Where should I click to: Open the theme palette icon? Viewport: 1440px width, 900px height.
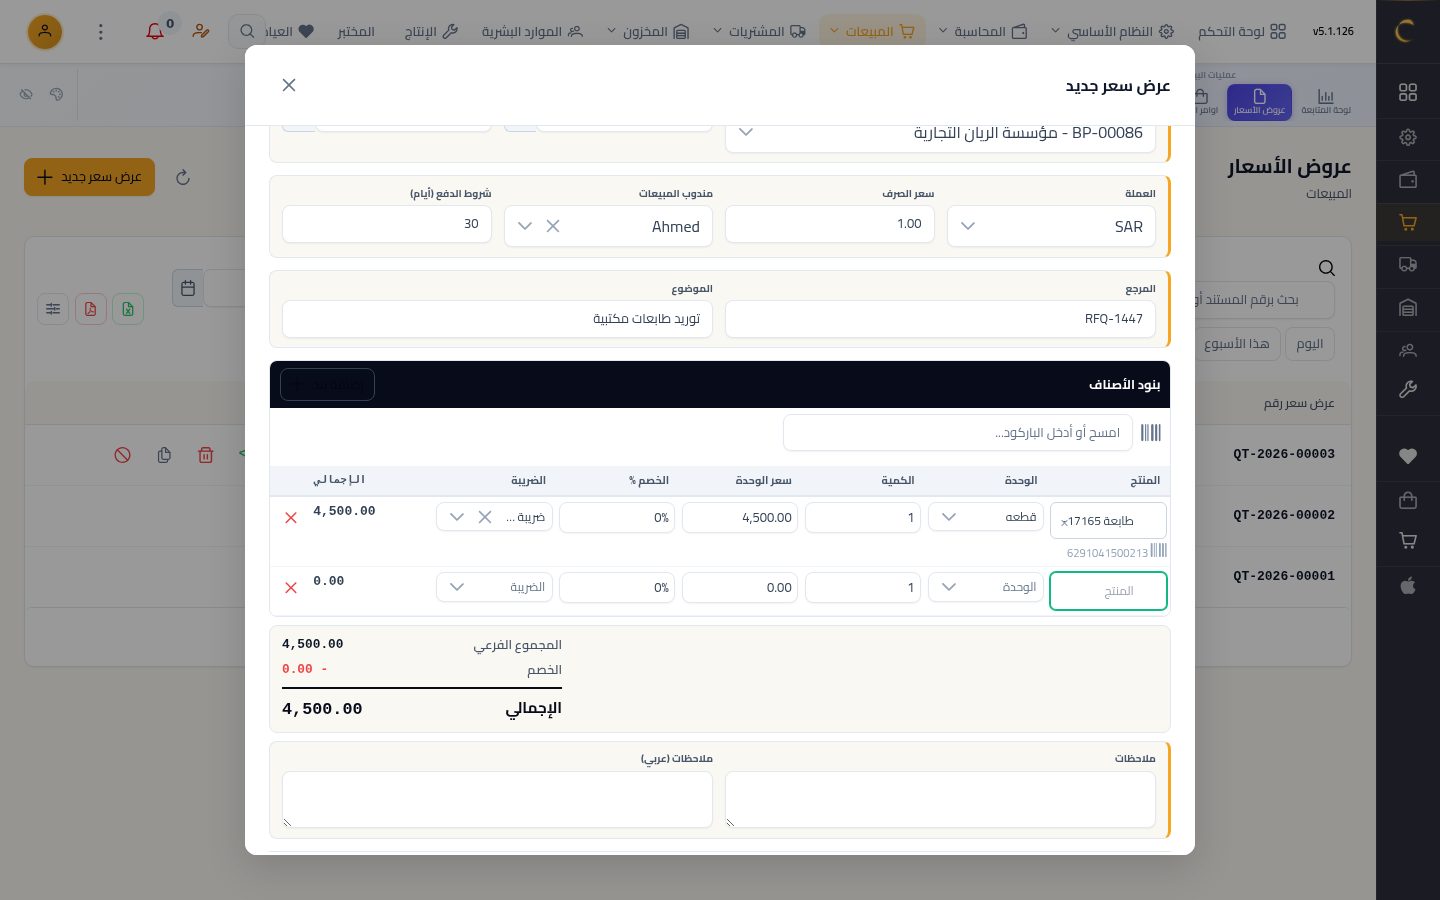point(56,94)
